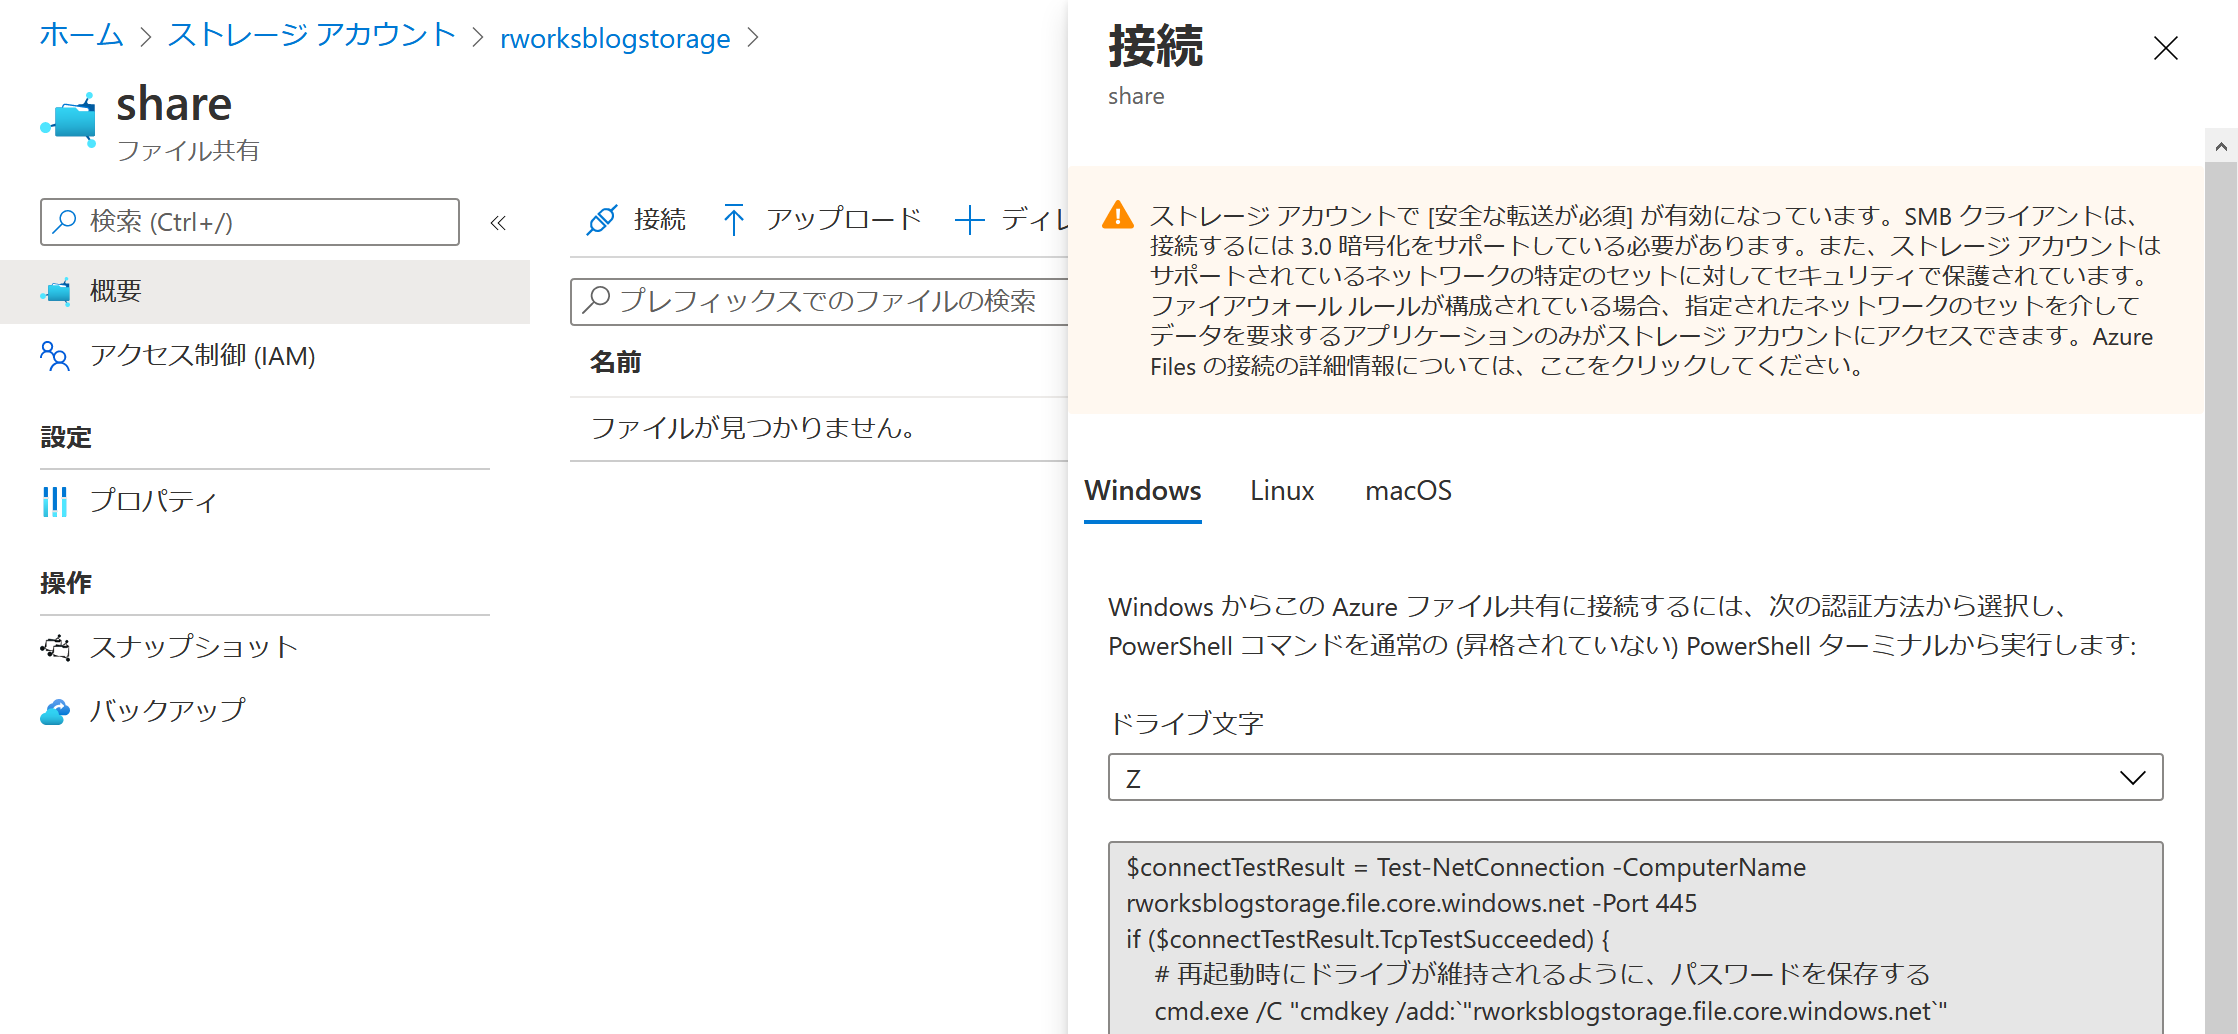Switch to the Linux tab

(x=1281, y=491)
